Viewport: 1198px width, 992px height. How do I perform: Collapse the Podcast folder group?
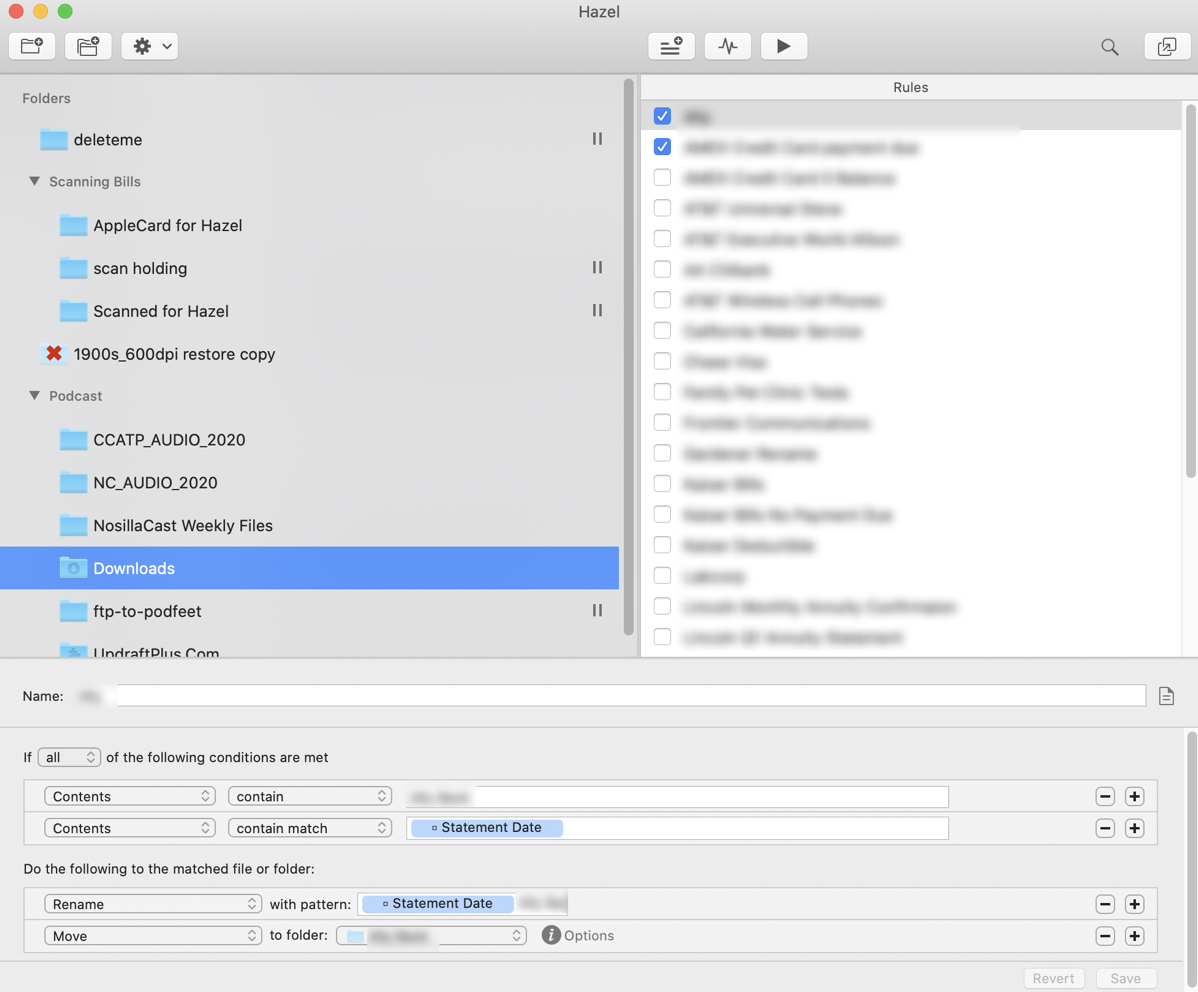[x=35, y=396]
